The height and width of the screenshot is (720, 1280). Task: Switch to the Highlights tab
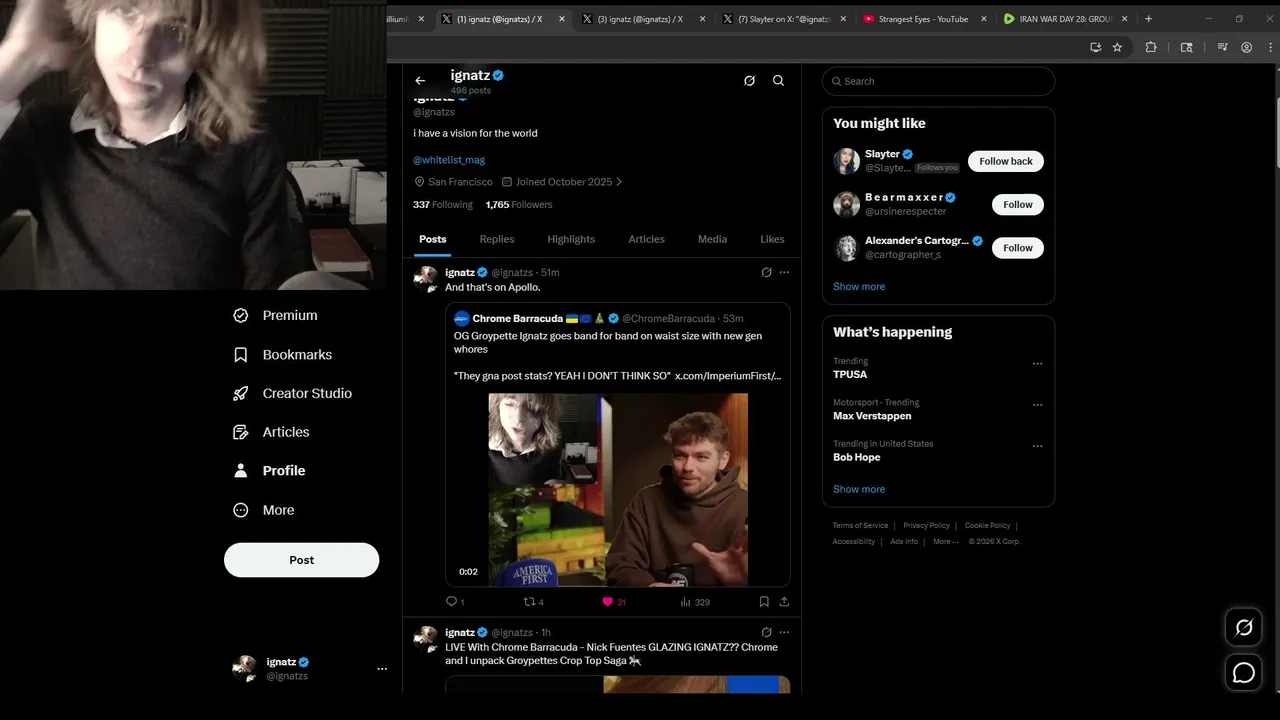[x=571, y=240]
